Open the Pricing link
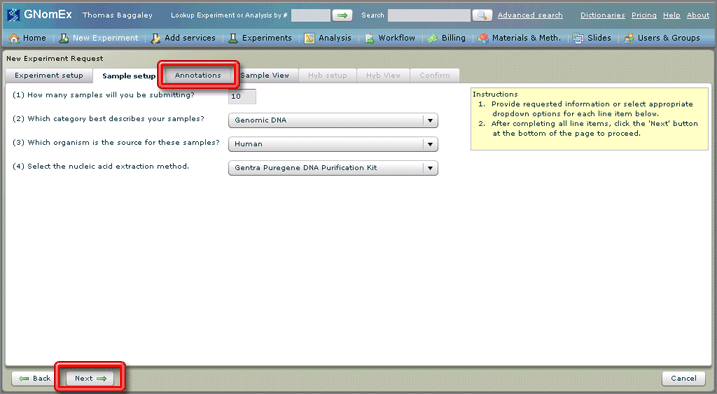717x394 pixels. [x=644, y=15]
